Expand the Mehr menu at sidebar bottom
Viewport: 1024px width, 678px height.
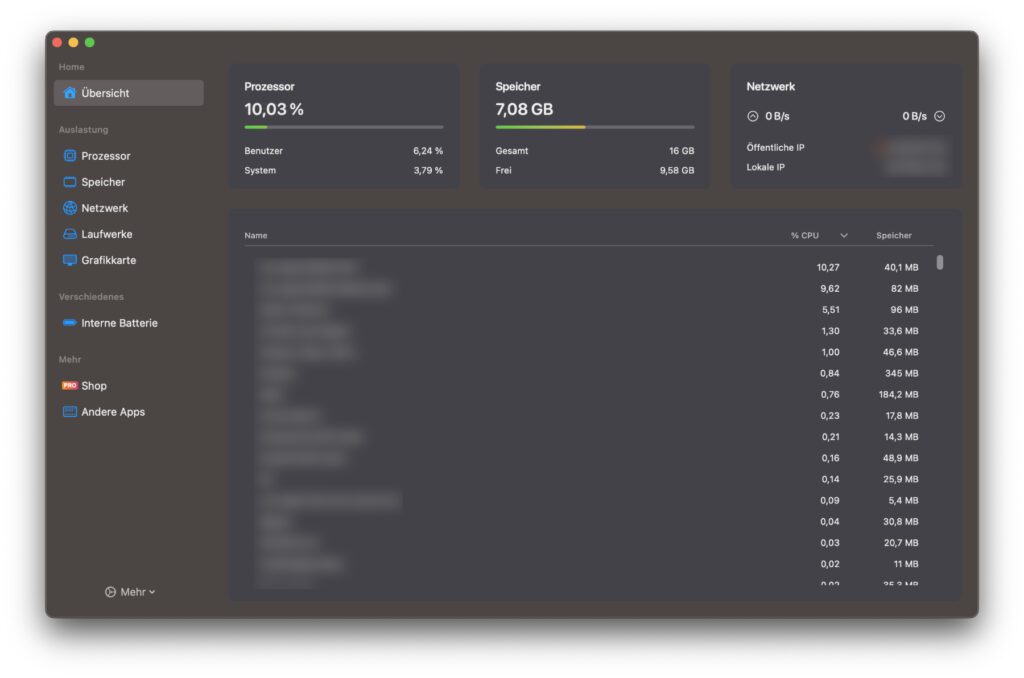click(130, 592)
